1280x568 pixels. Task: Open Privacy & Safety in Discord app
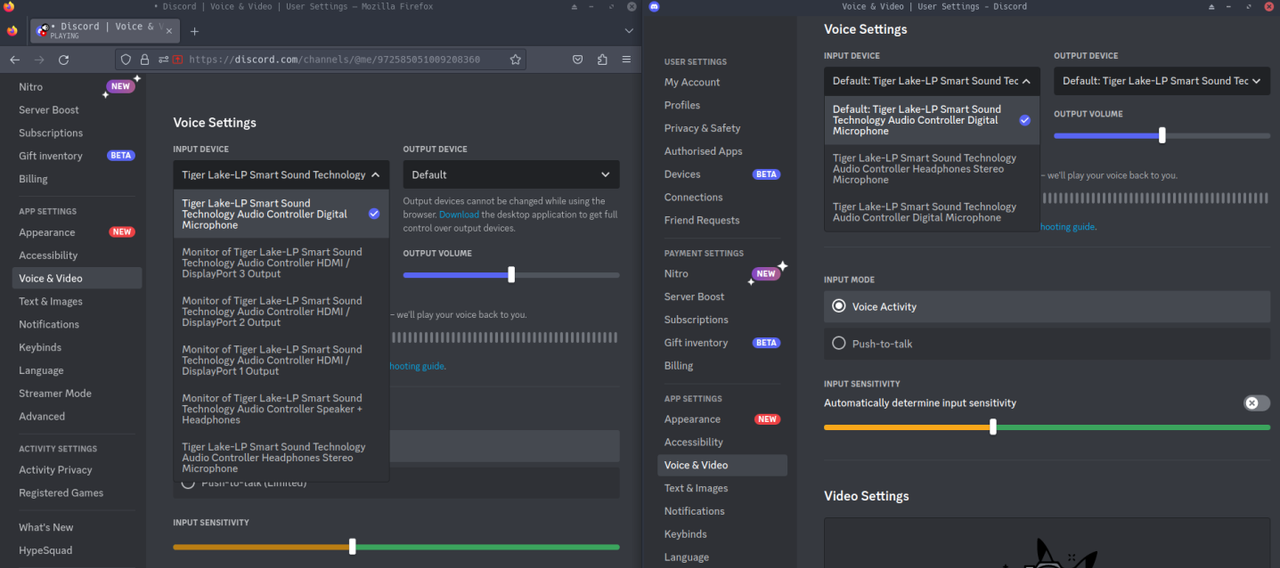(x=722, y=128)
